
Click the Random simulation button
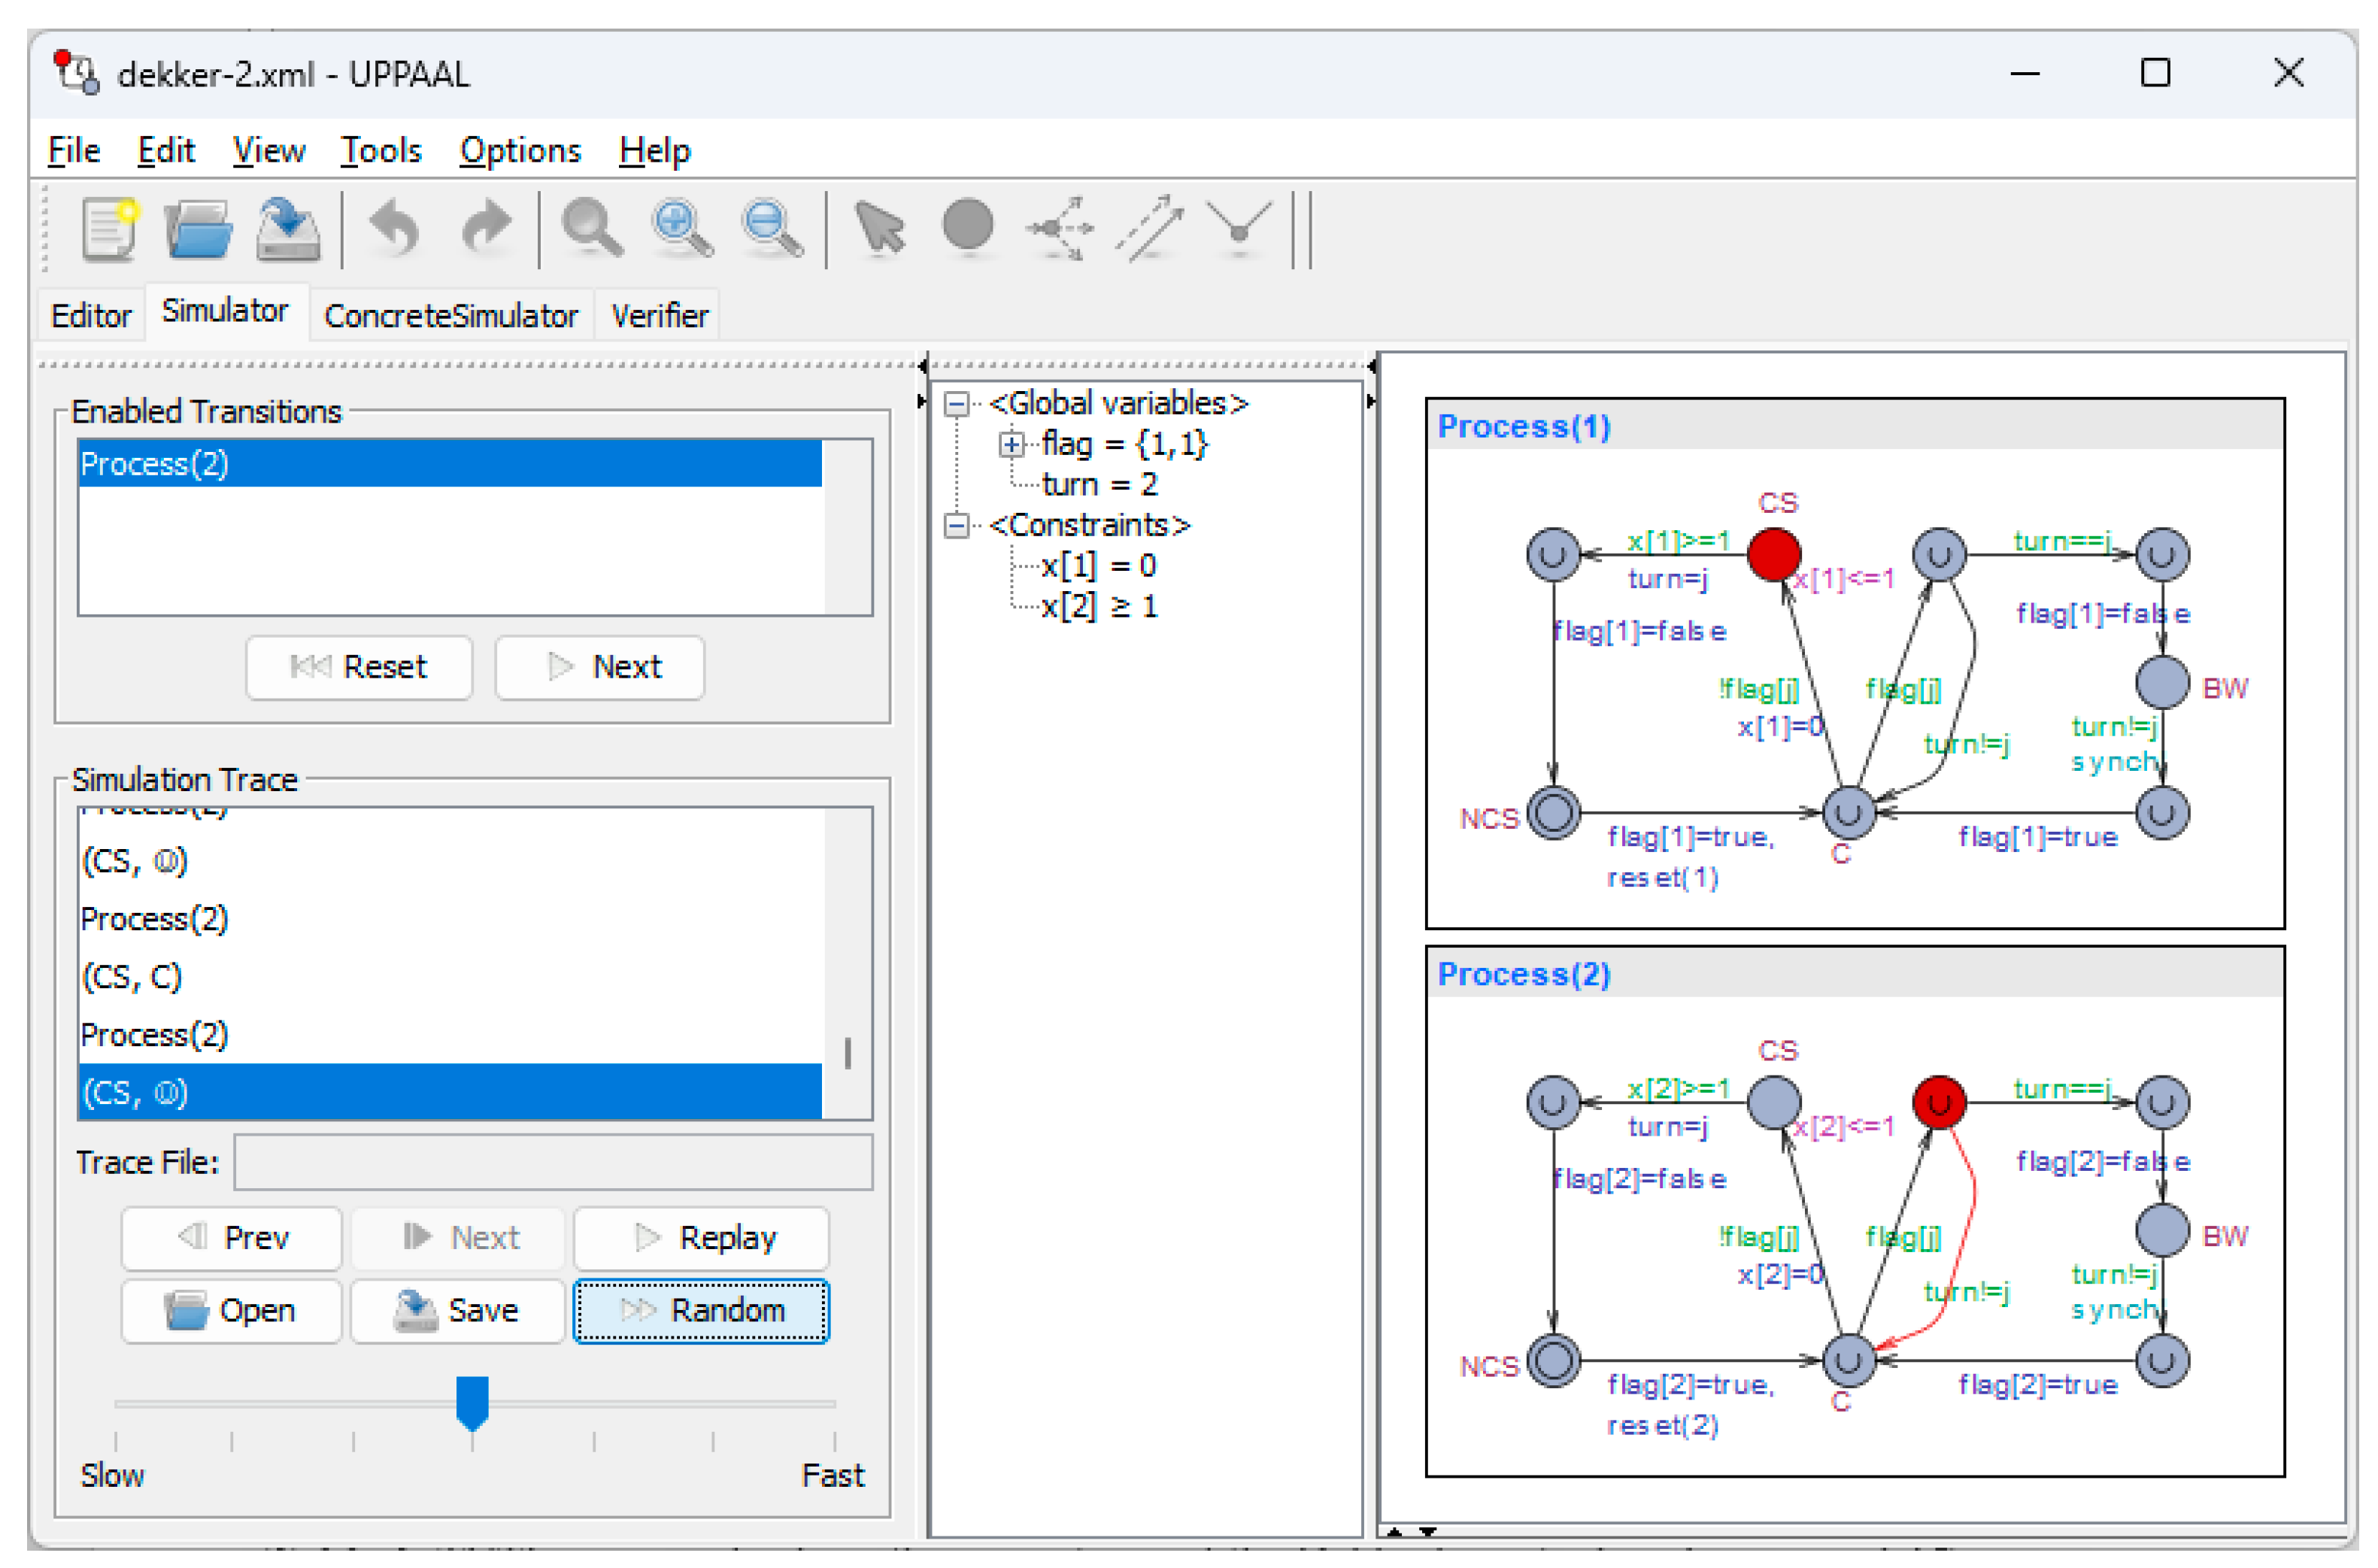point(700,1310)
